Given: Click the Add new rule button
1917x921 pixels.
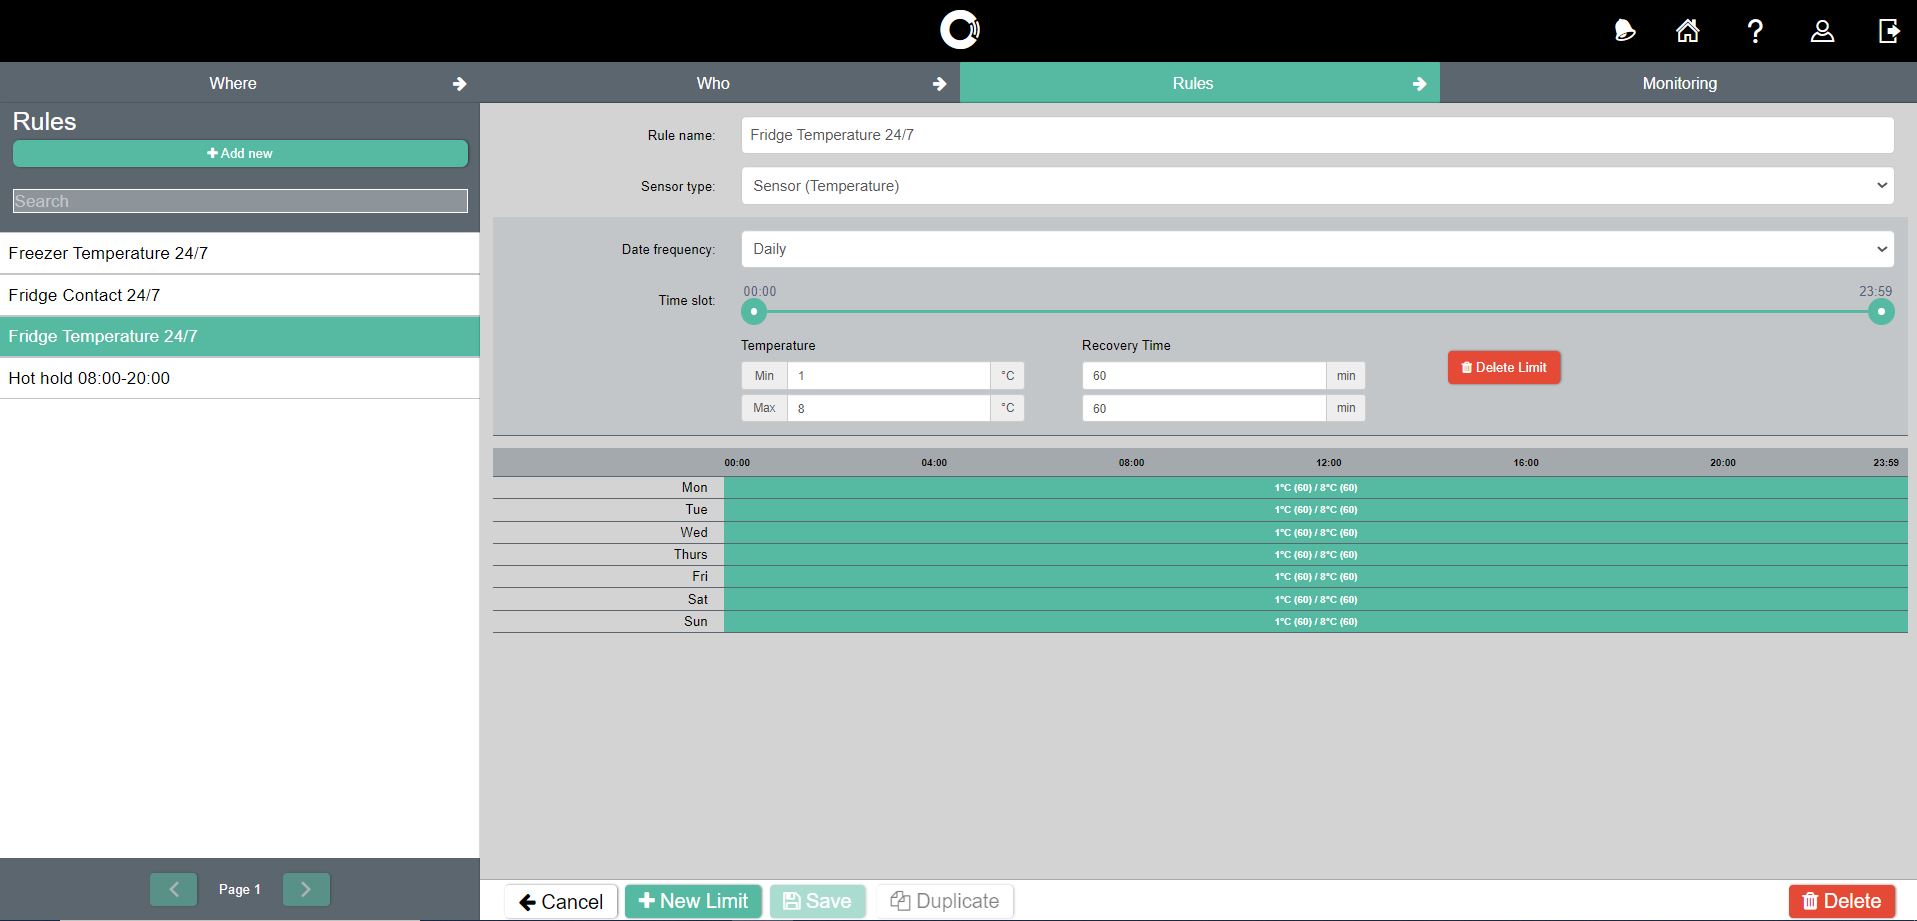Looking at the screenshot, I should tap(240, 153).
